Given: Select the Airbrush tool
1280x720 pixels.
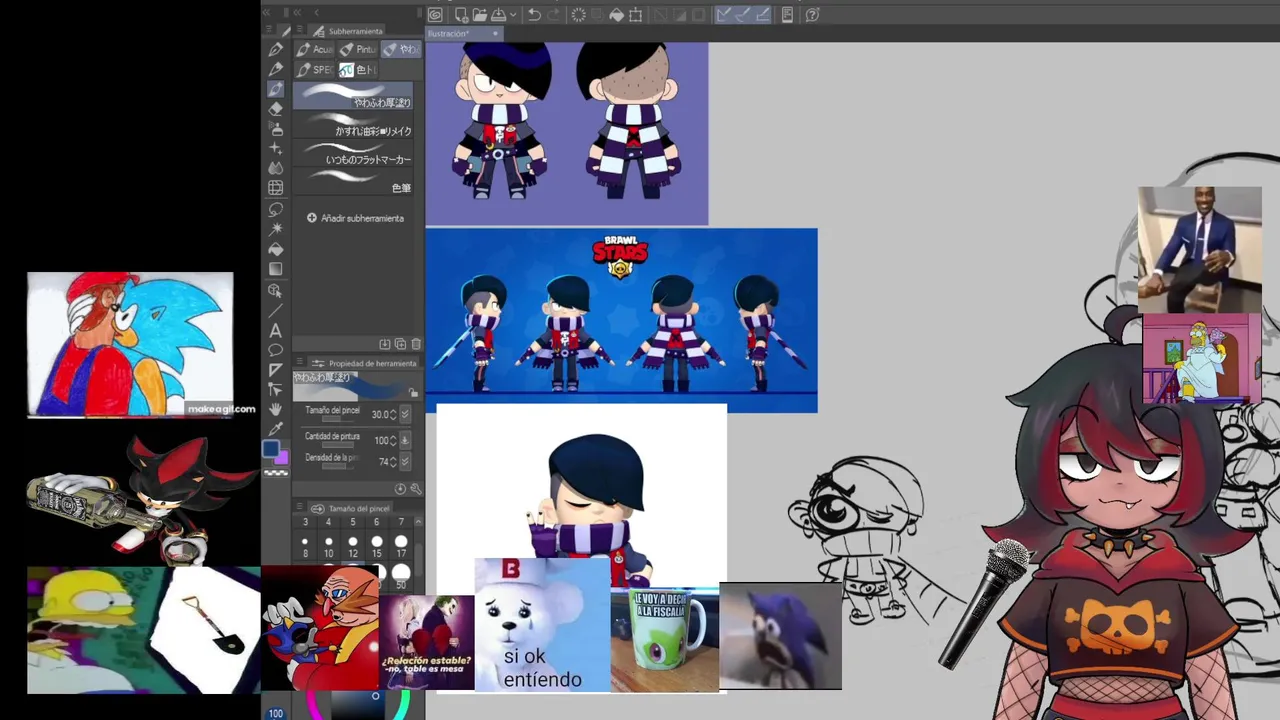Looking at the screenshot, I should pyautogui.click(x=275, y=129).
